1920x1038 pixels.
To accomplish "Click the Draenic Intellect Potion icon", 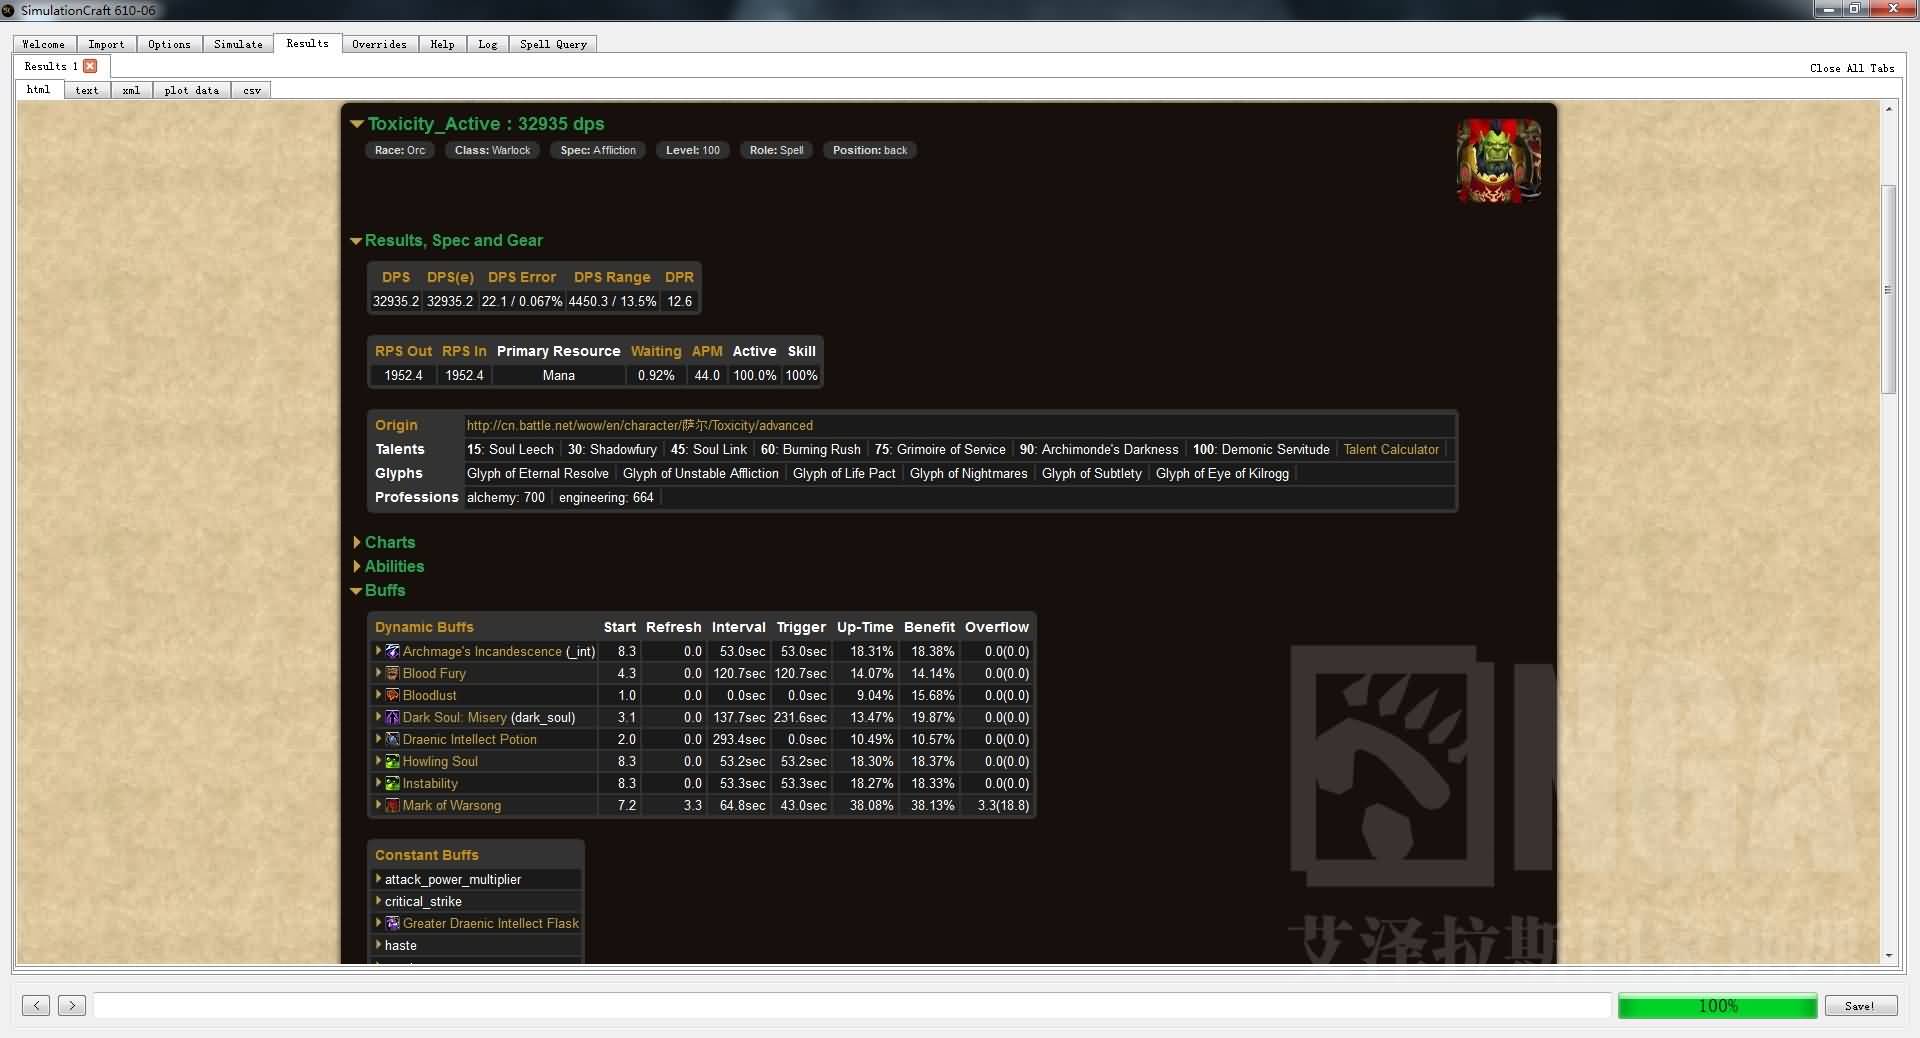I will tap(393, 739).
